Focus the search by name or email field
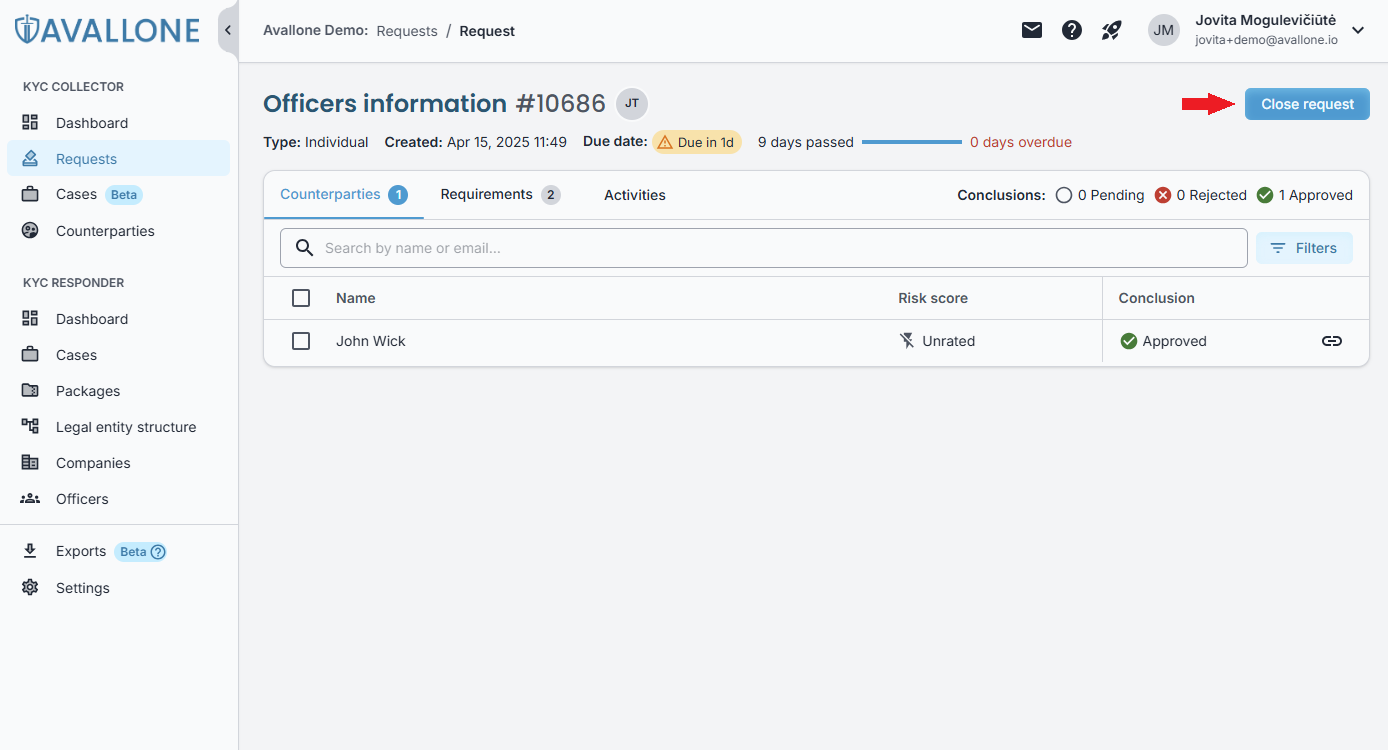Screen dimensions: 1388x750 pyautogui.click(x=764, y=248)
